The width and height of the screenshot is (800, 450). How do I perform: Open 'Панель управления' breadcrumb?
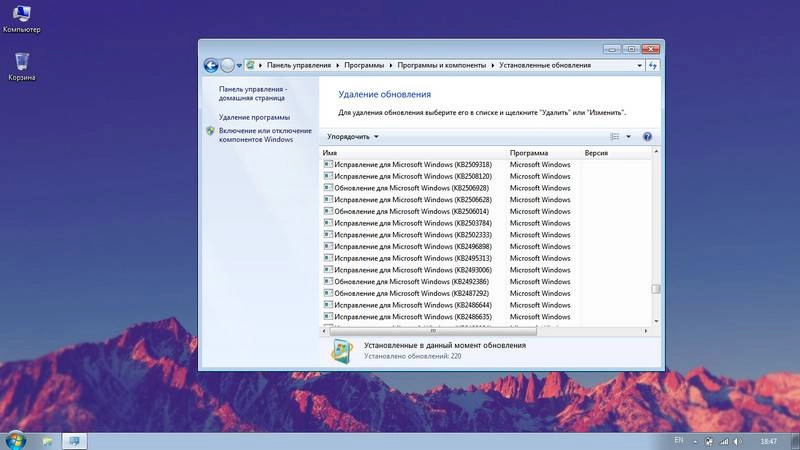[x=298, y=65]
